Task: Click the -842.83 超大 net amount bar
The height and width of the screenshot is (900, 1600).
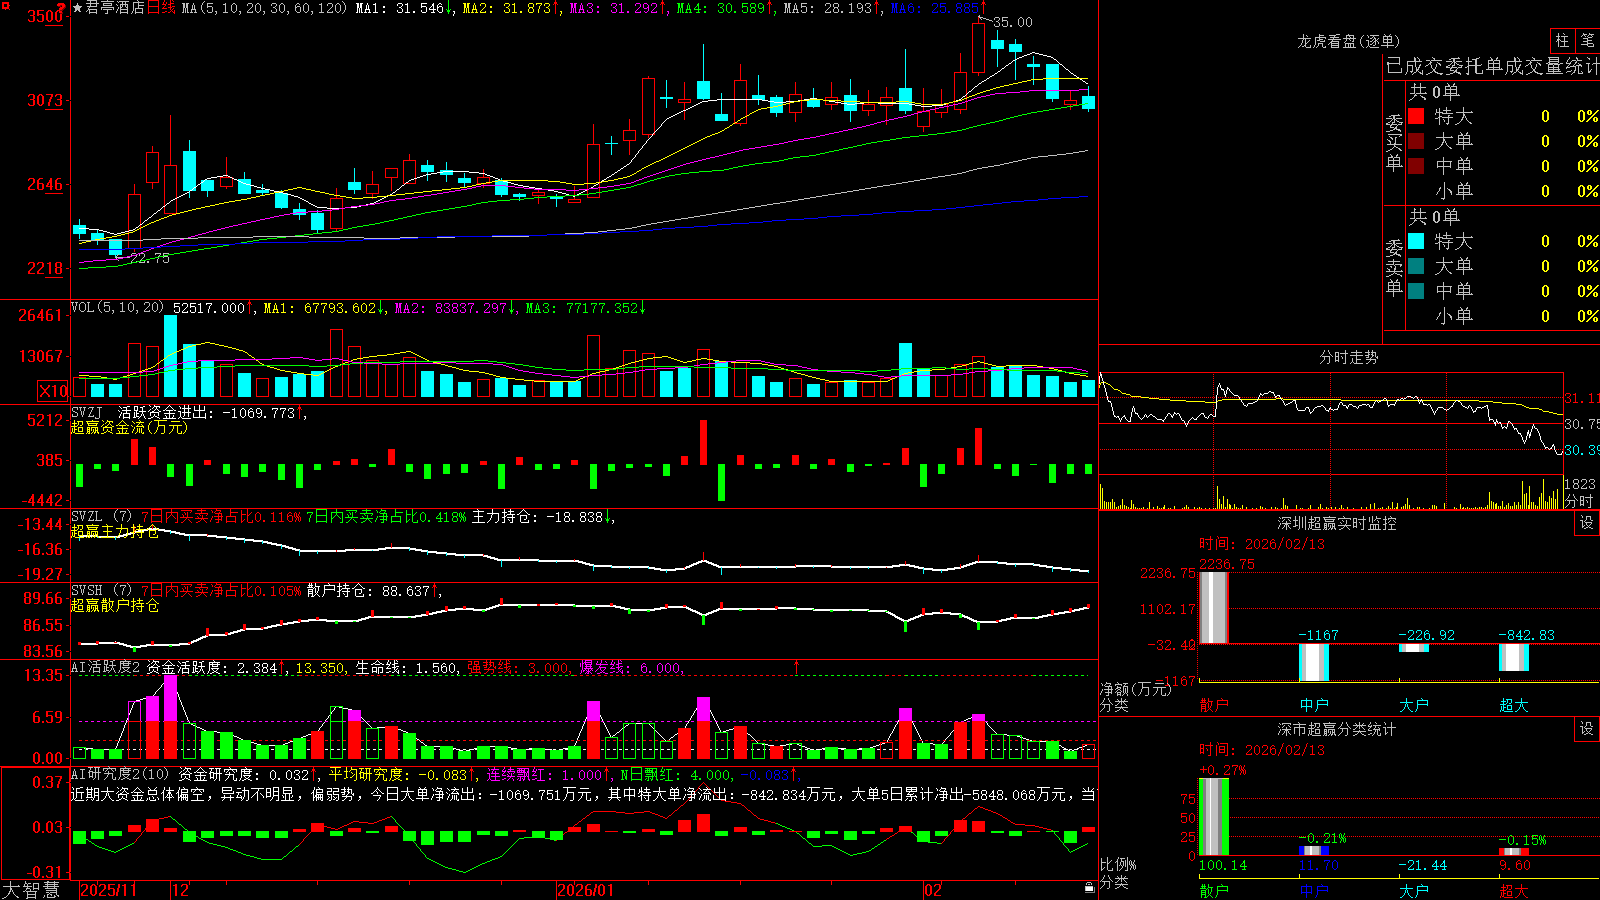Action: click(x=1514, y=658)
